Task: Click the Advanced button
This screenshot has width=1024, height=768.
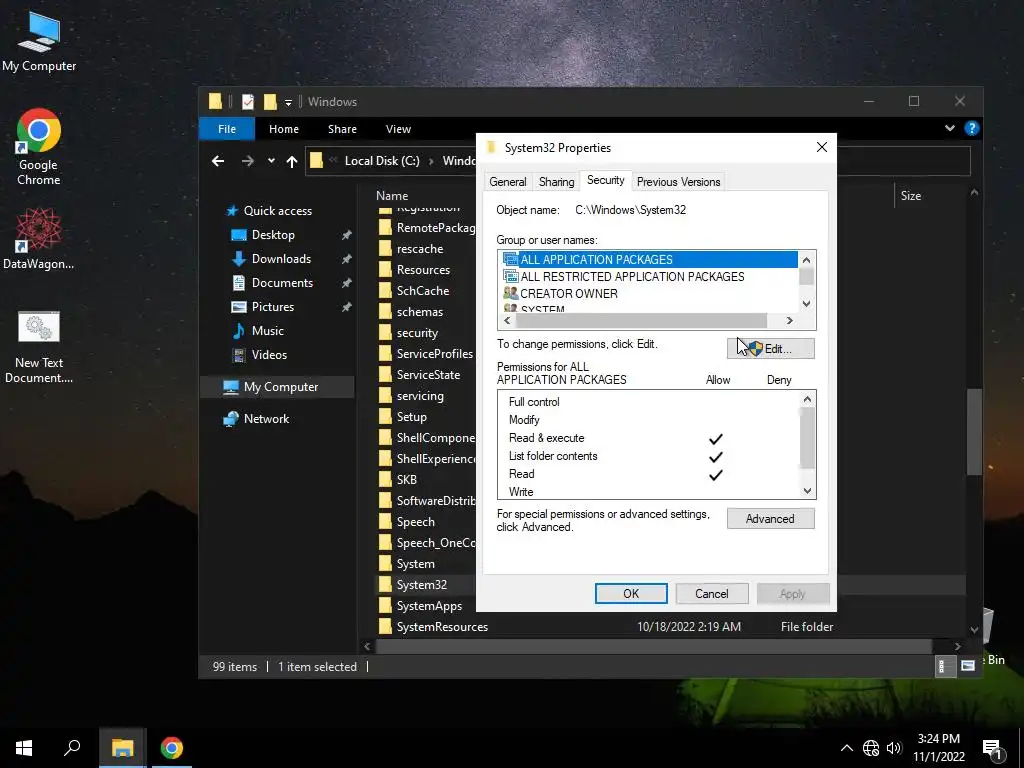Action: pyautogui.click(x=771, y=519)
